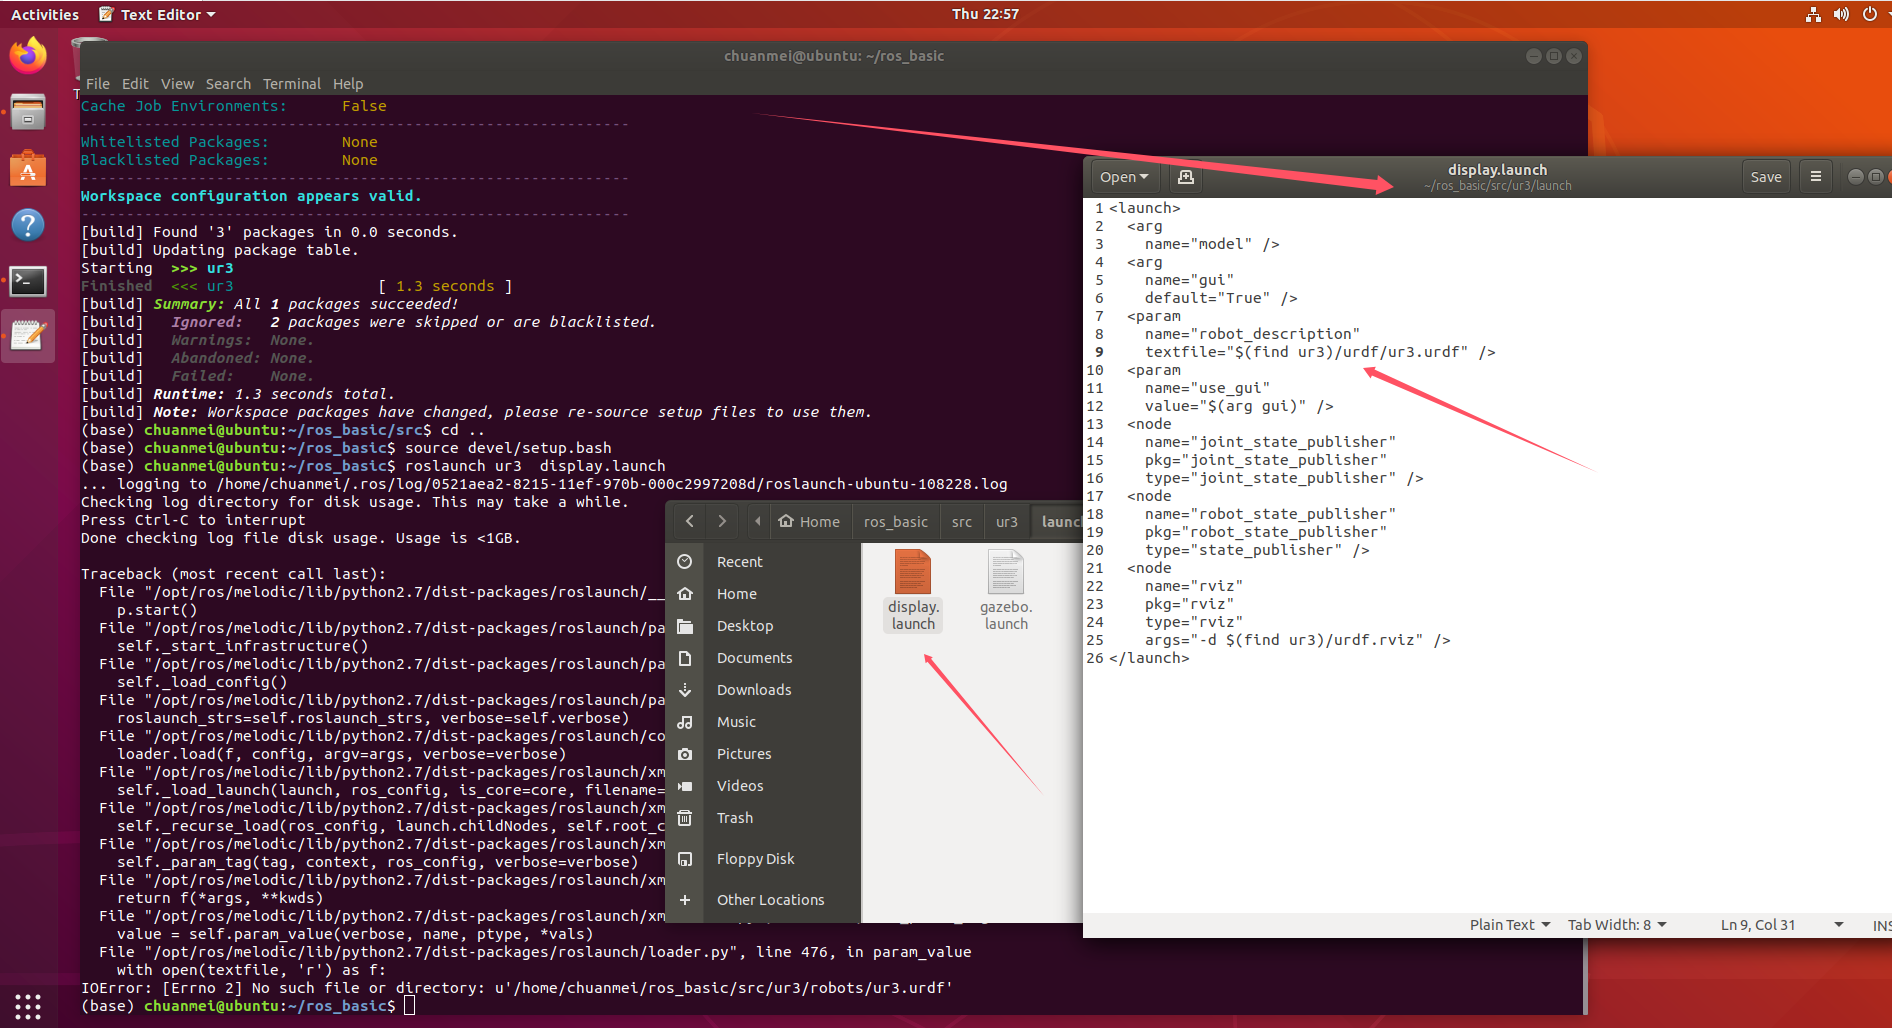
Task: Click Activities in the top bar
Action: point(44,14)
